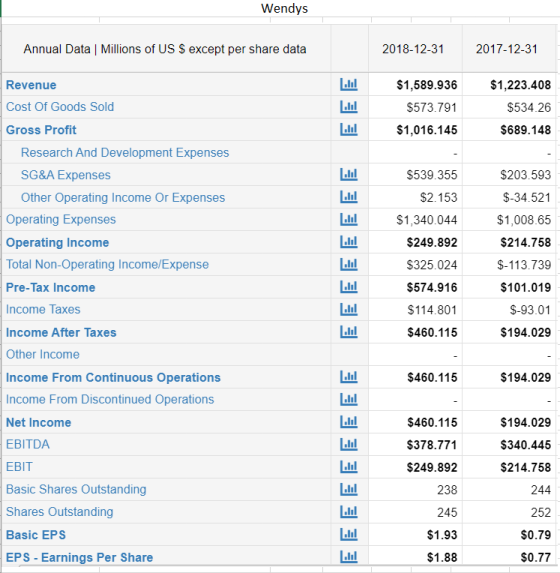Screen dimensions: 560x573
Task: Open the Income Taxes chart icon
Action: pos(349,310)
